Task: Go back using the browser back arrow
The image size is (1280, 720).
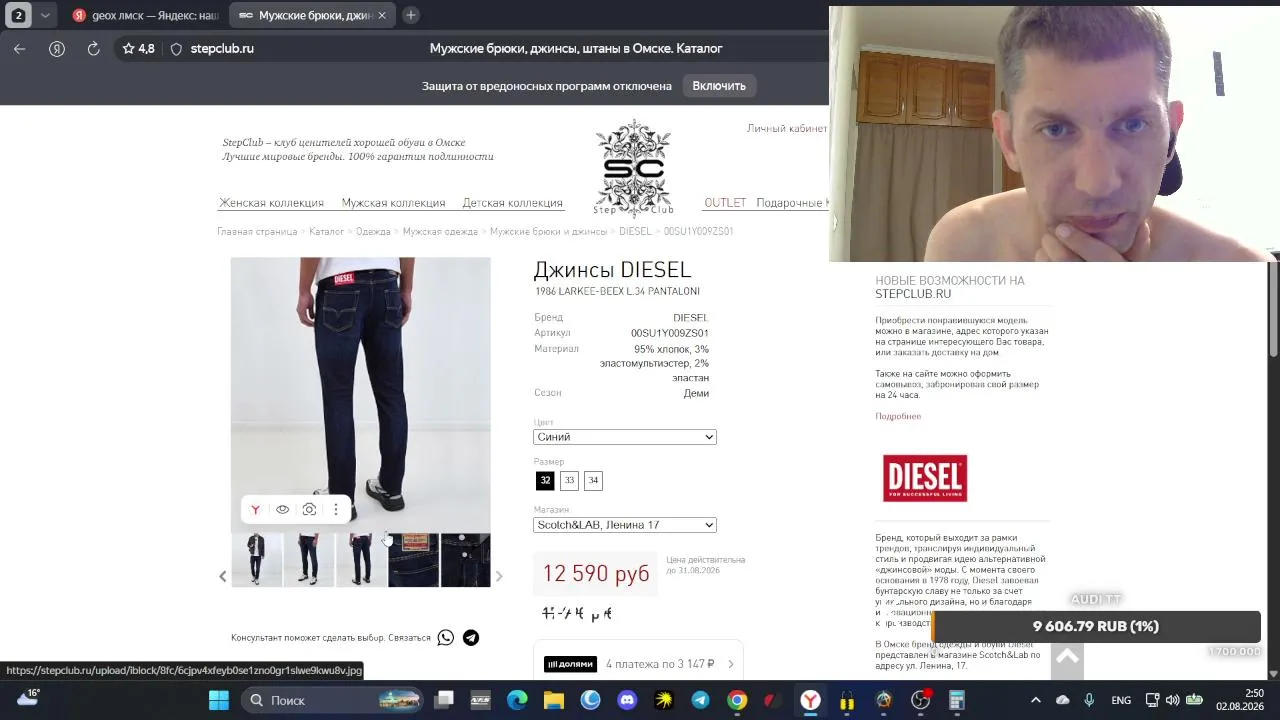Action: [x=19, y=48]
